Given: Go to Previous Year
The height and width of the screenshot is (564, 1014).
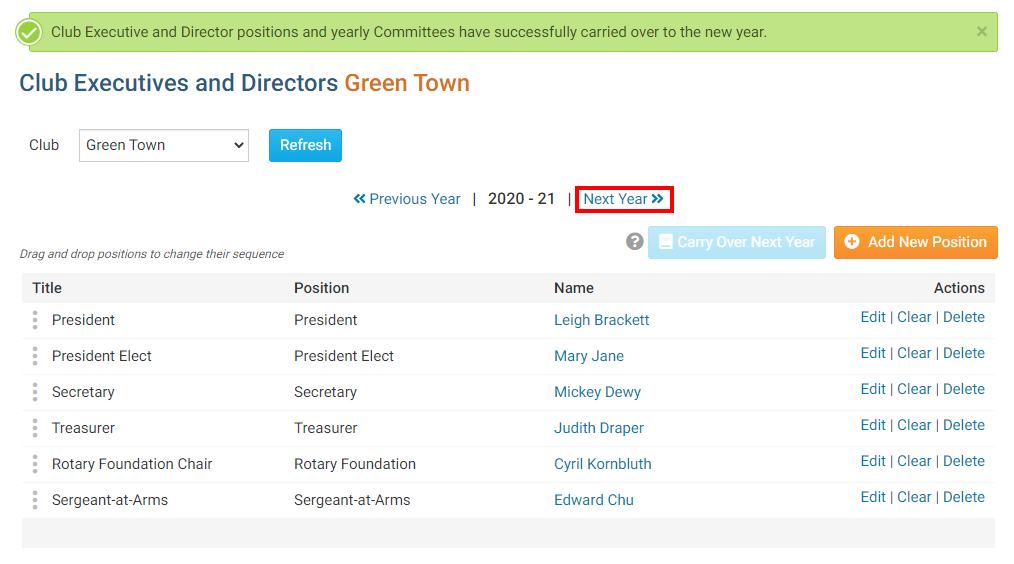Looking at the screenshot, I should click(x=407, y=199).
